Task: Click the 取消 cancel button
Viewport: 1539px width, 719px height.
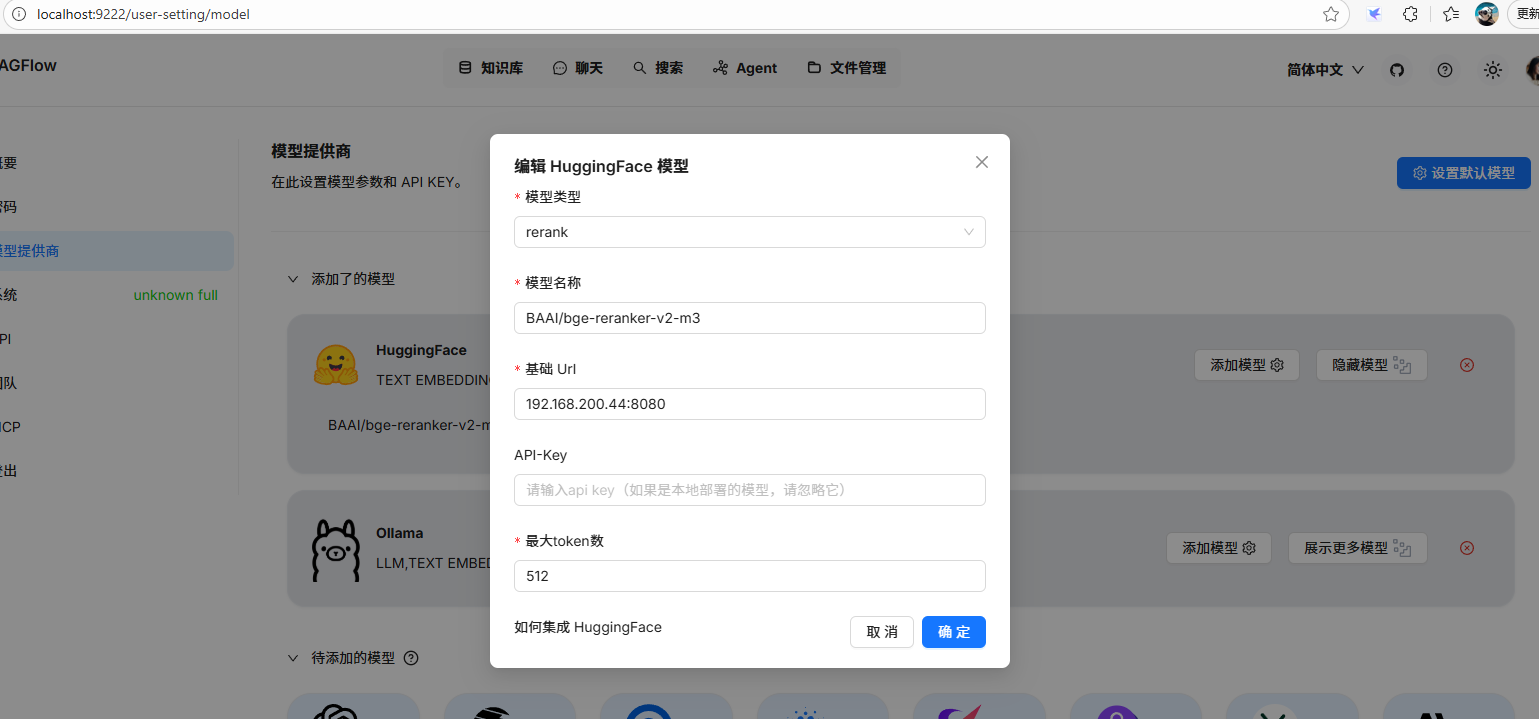Action: [x=882, y=632]
